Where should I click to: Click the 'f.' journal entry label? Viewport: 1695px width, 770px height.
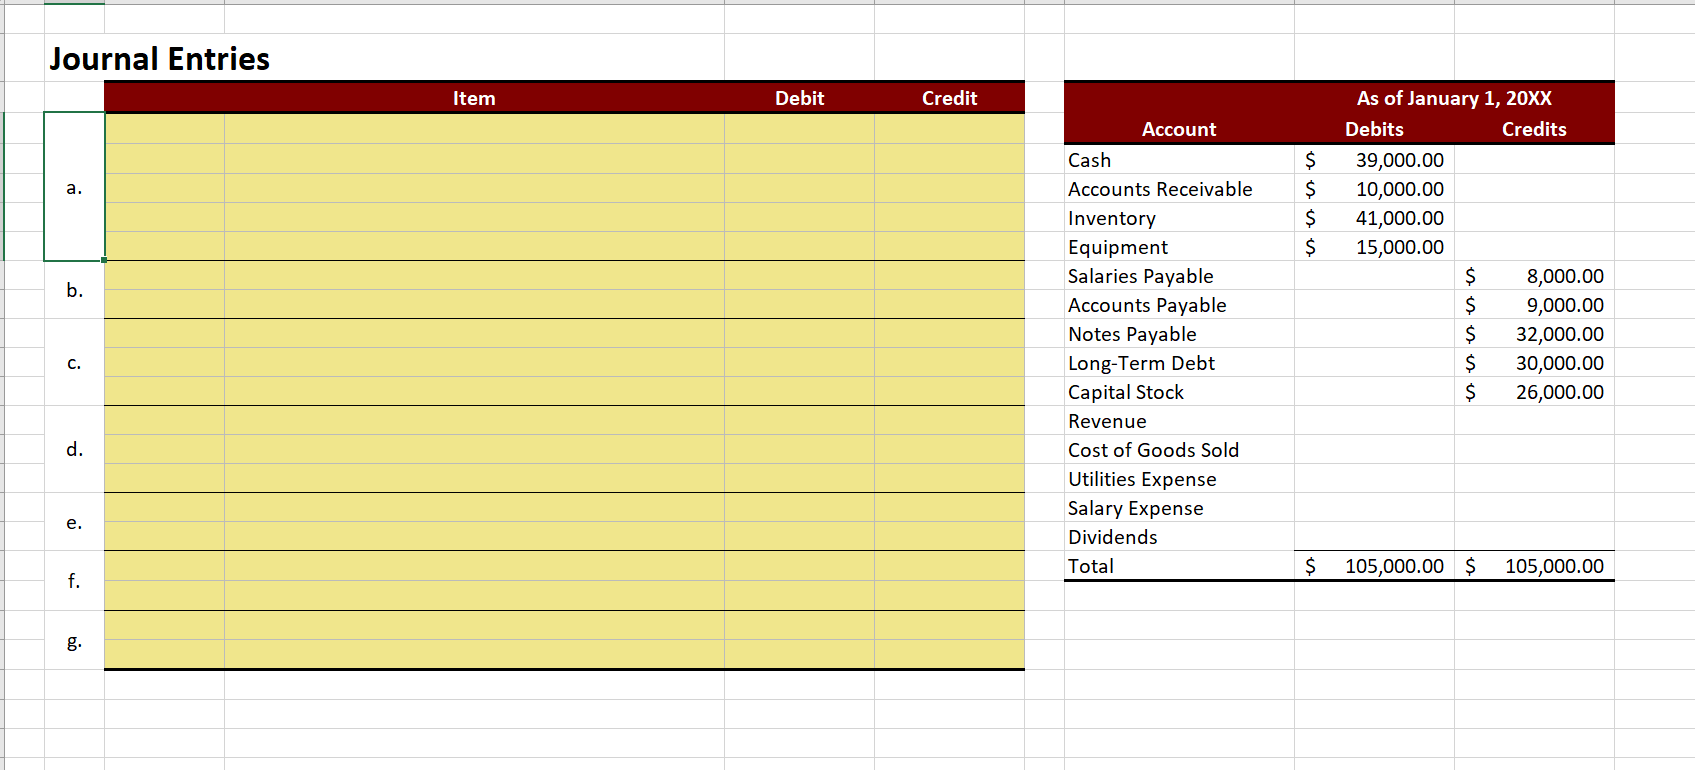74,580
